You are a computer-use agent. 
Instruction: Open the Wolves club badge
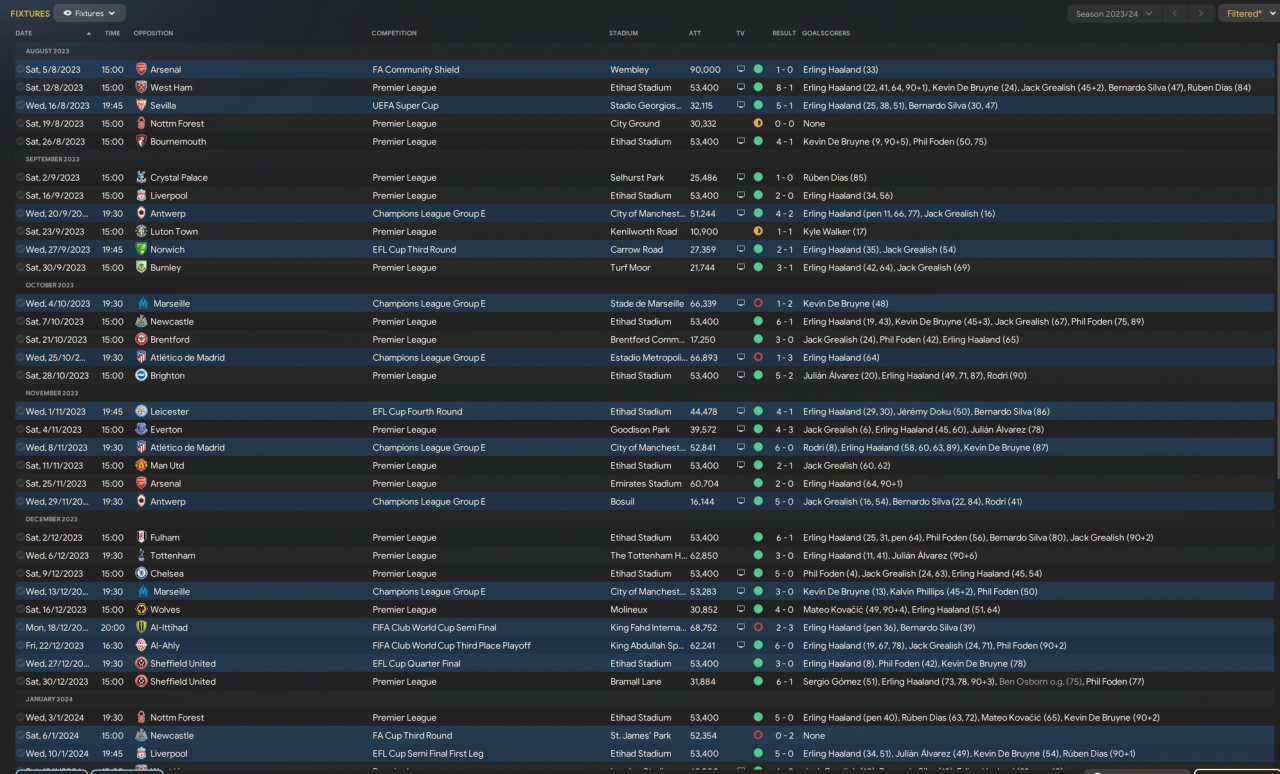coord(141,610)
